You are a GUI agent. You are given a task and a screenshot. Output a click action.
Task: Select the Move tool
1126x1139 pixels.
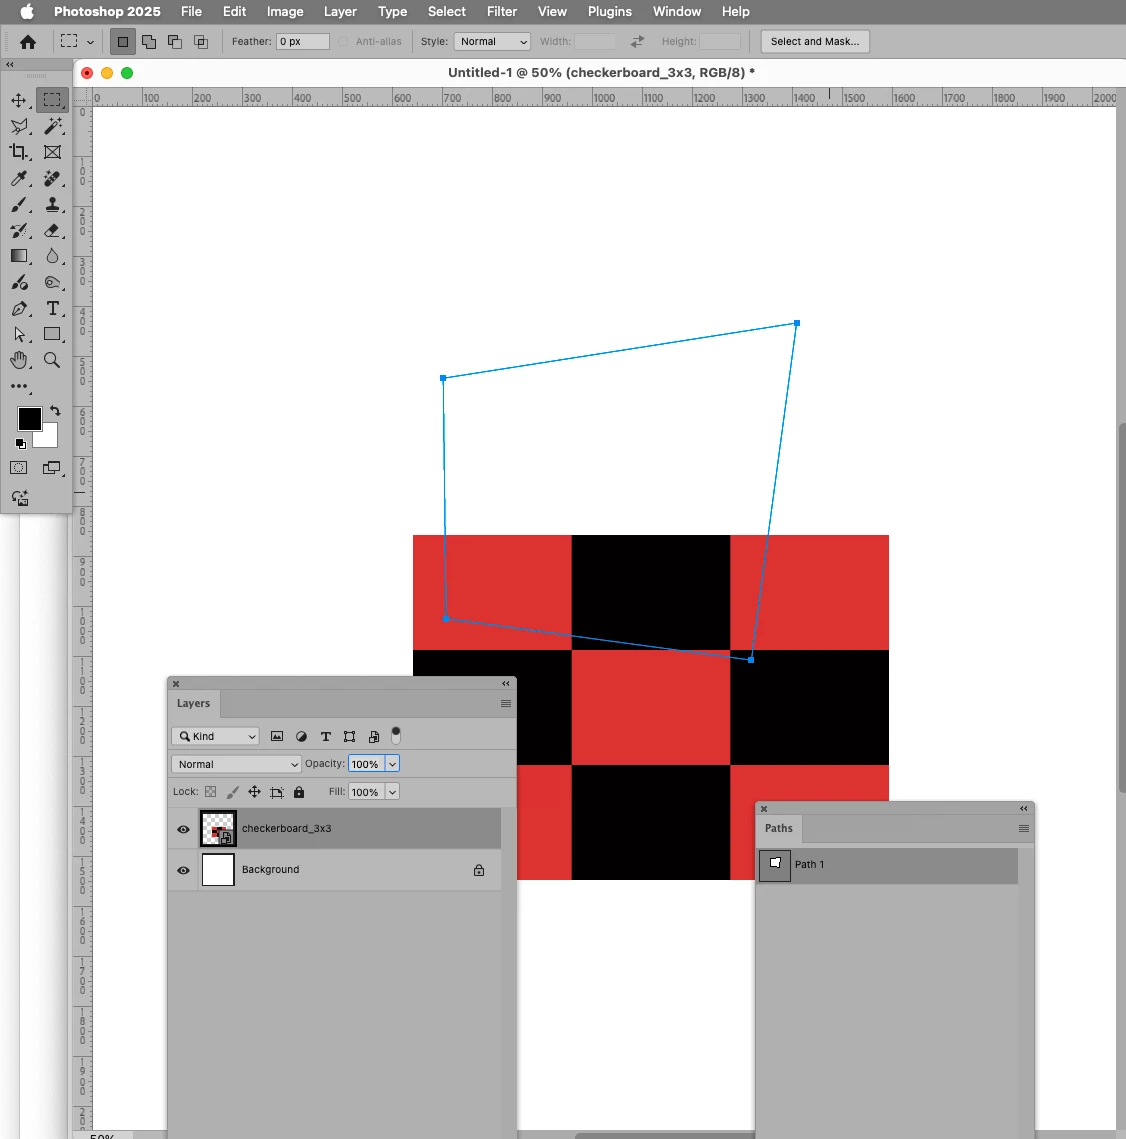(x=19, y=100)
